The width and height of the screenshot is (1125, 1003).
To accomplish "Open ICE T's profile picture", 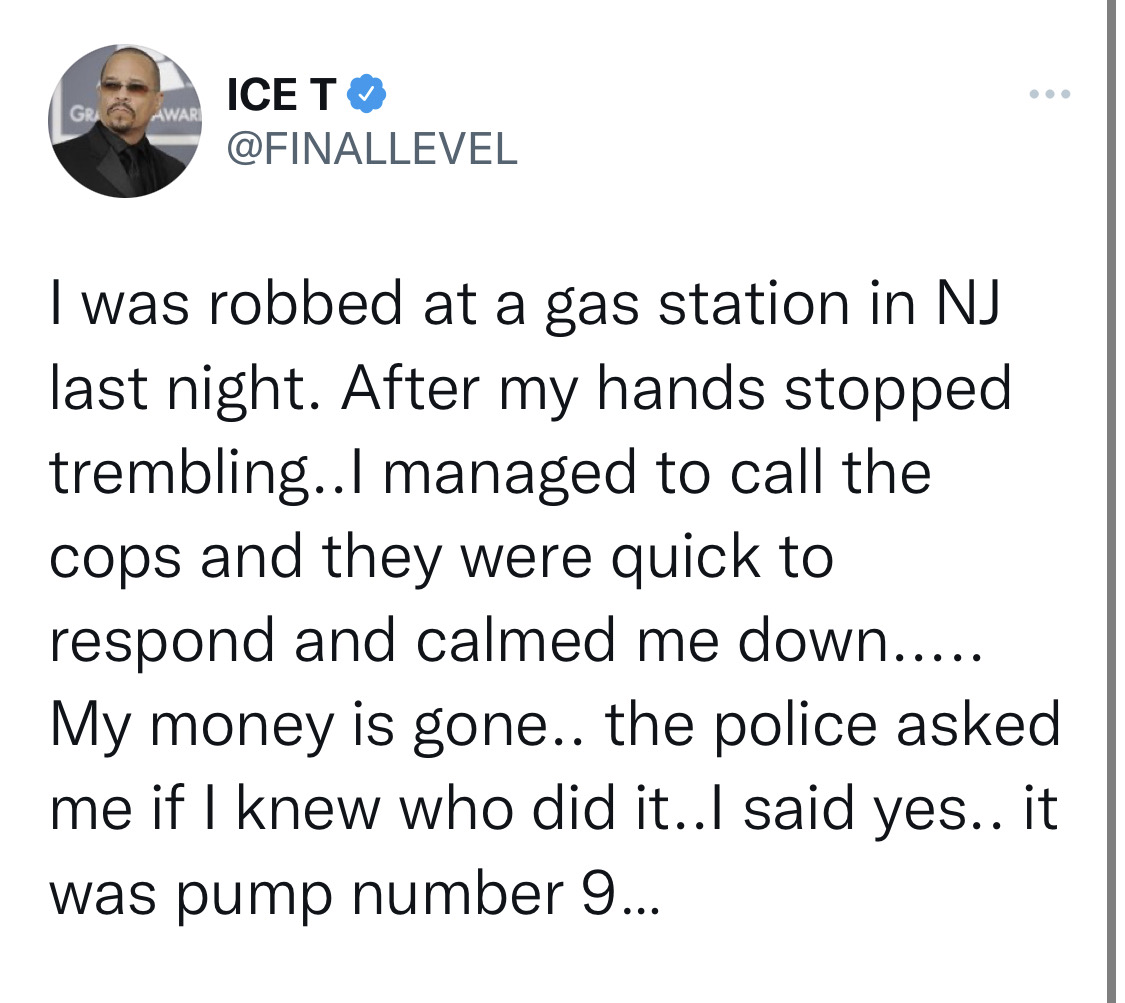I will pyautogui.click(x=125, y=121).
